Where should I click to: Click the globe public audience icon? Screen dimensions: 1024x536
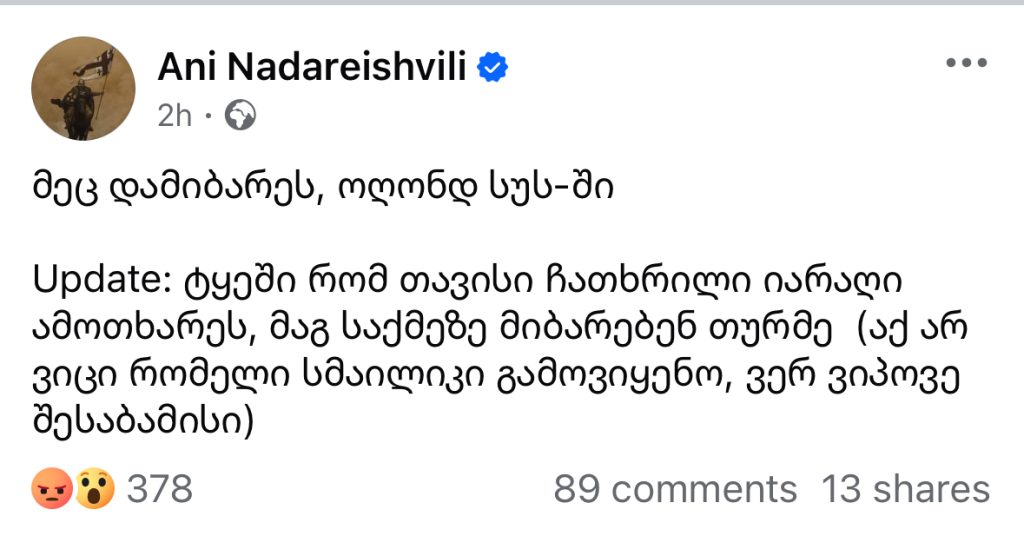click(241, 117)
